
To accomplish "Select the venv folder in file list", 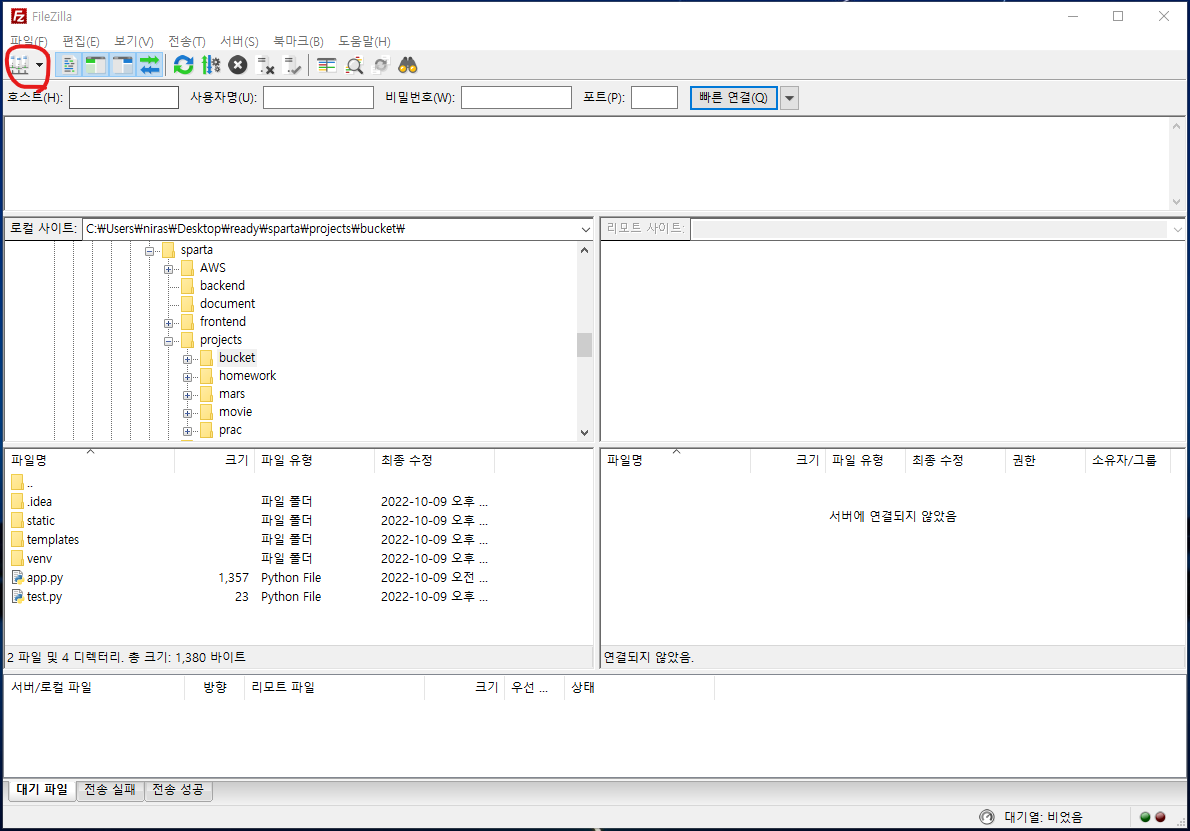I will [x=39, y=558].
